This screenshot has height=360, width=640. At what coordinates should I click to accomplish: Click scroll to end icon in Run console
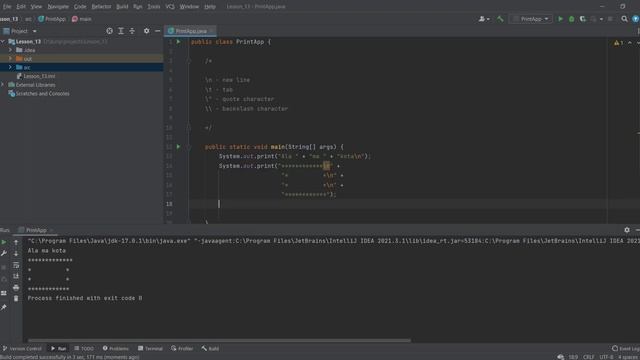16,276
